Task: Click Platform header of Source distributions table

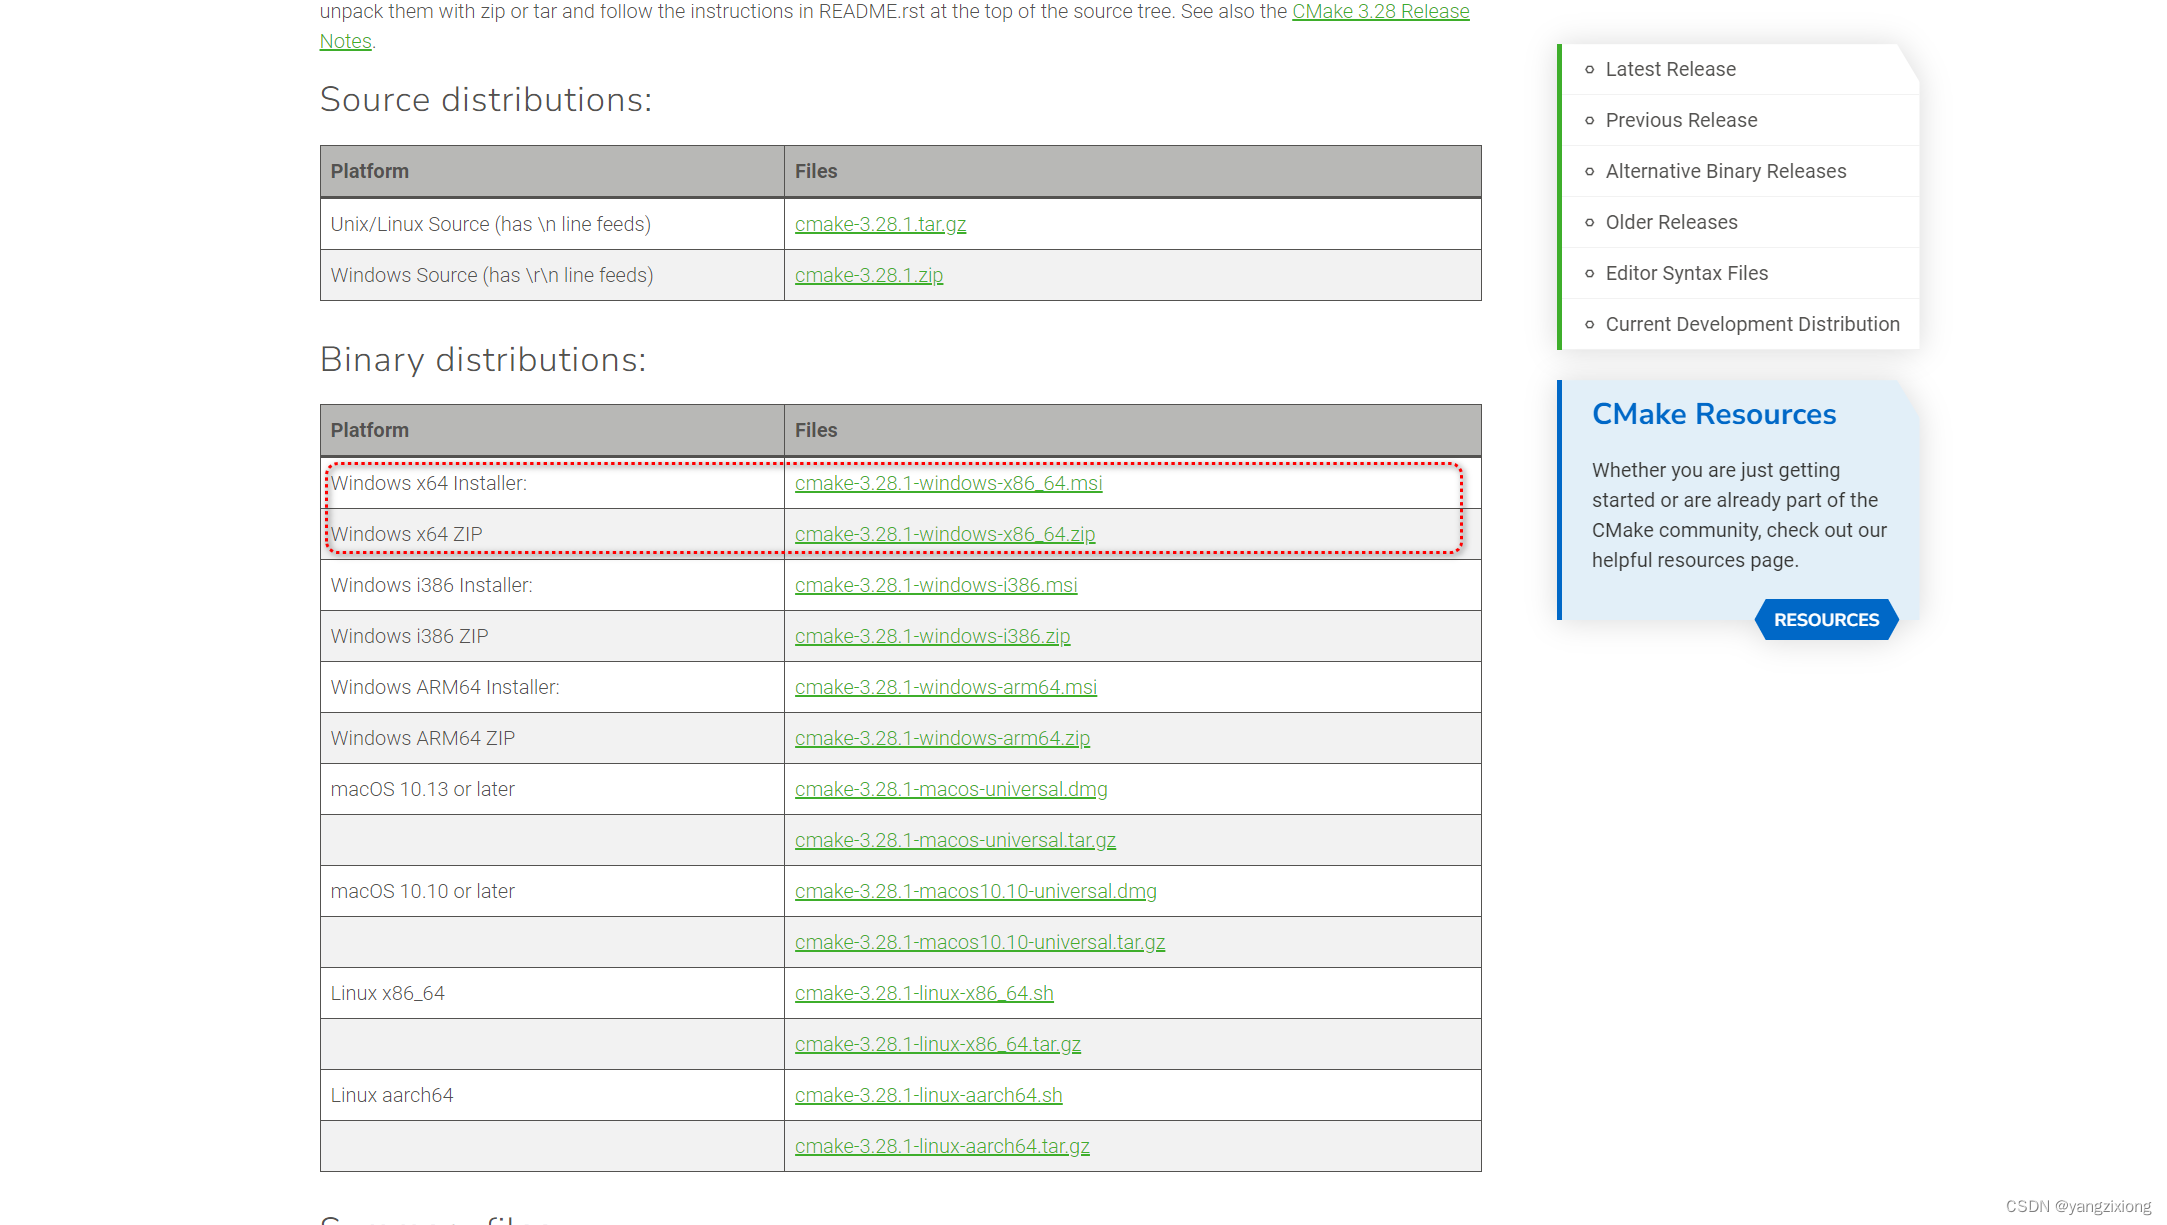Action: 552,171
